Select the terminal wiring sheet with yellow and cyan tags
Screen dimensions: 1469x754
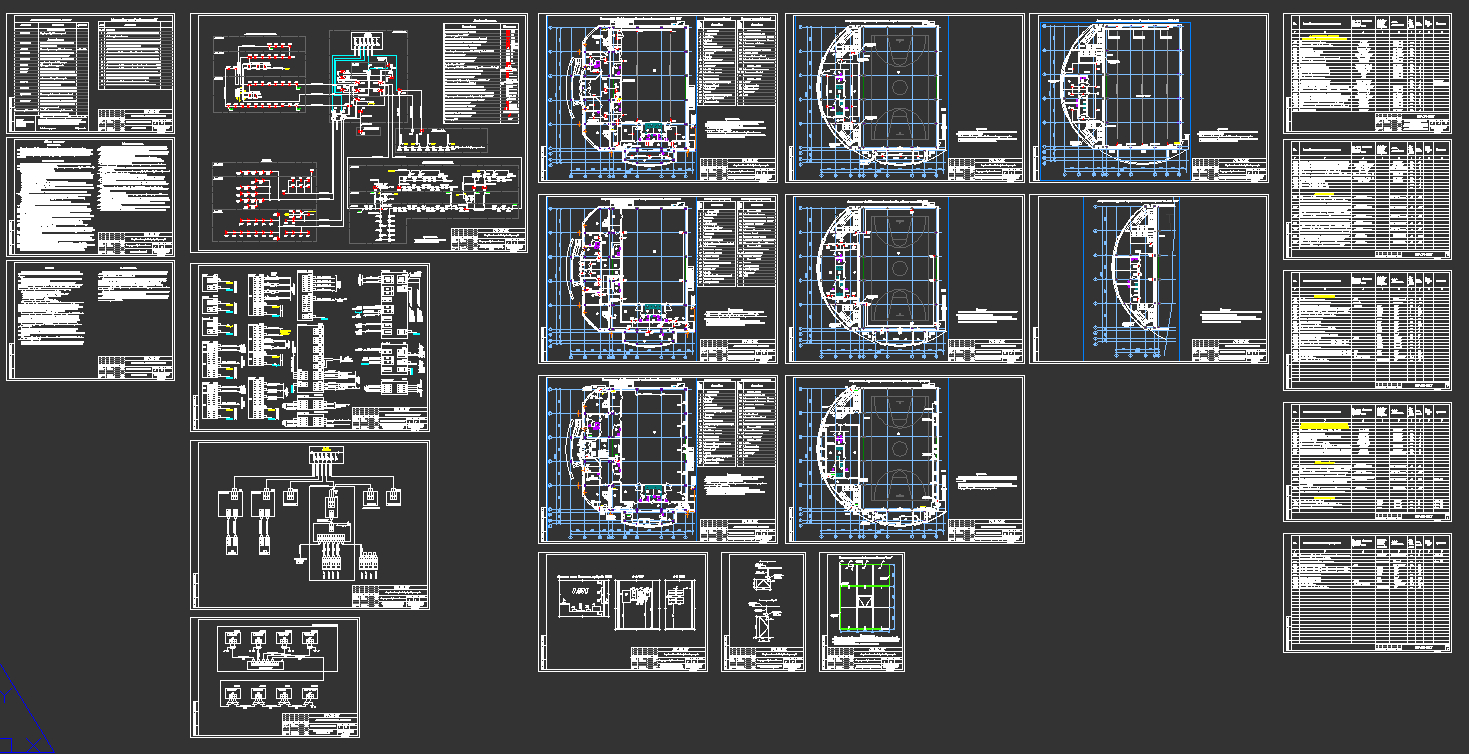pos(310,347)
